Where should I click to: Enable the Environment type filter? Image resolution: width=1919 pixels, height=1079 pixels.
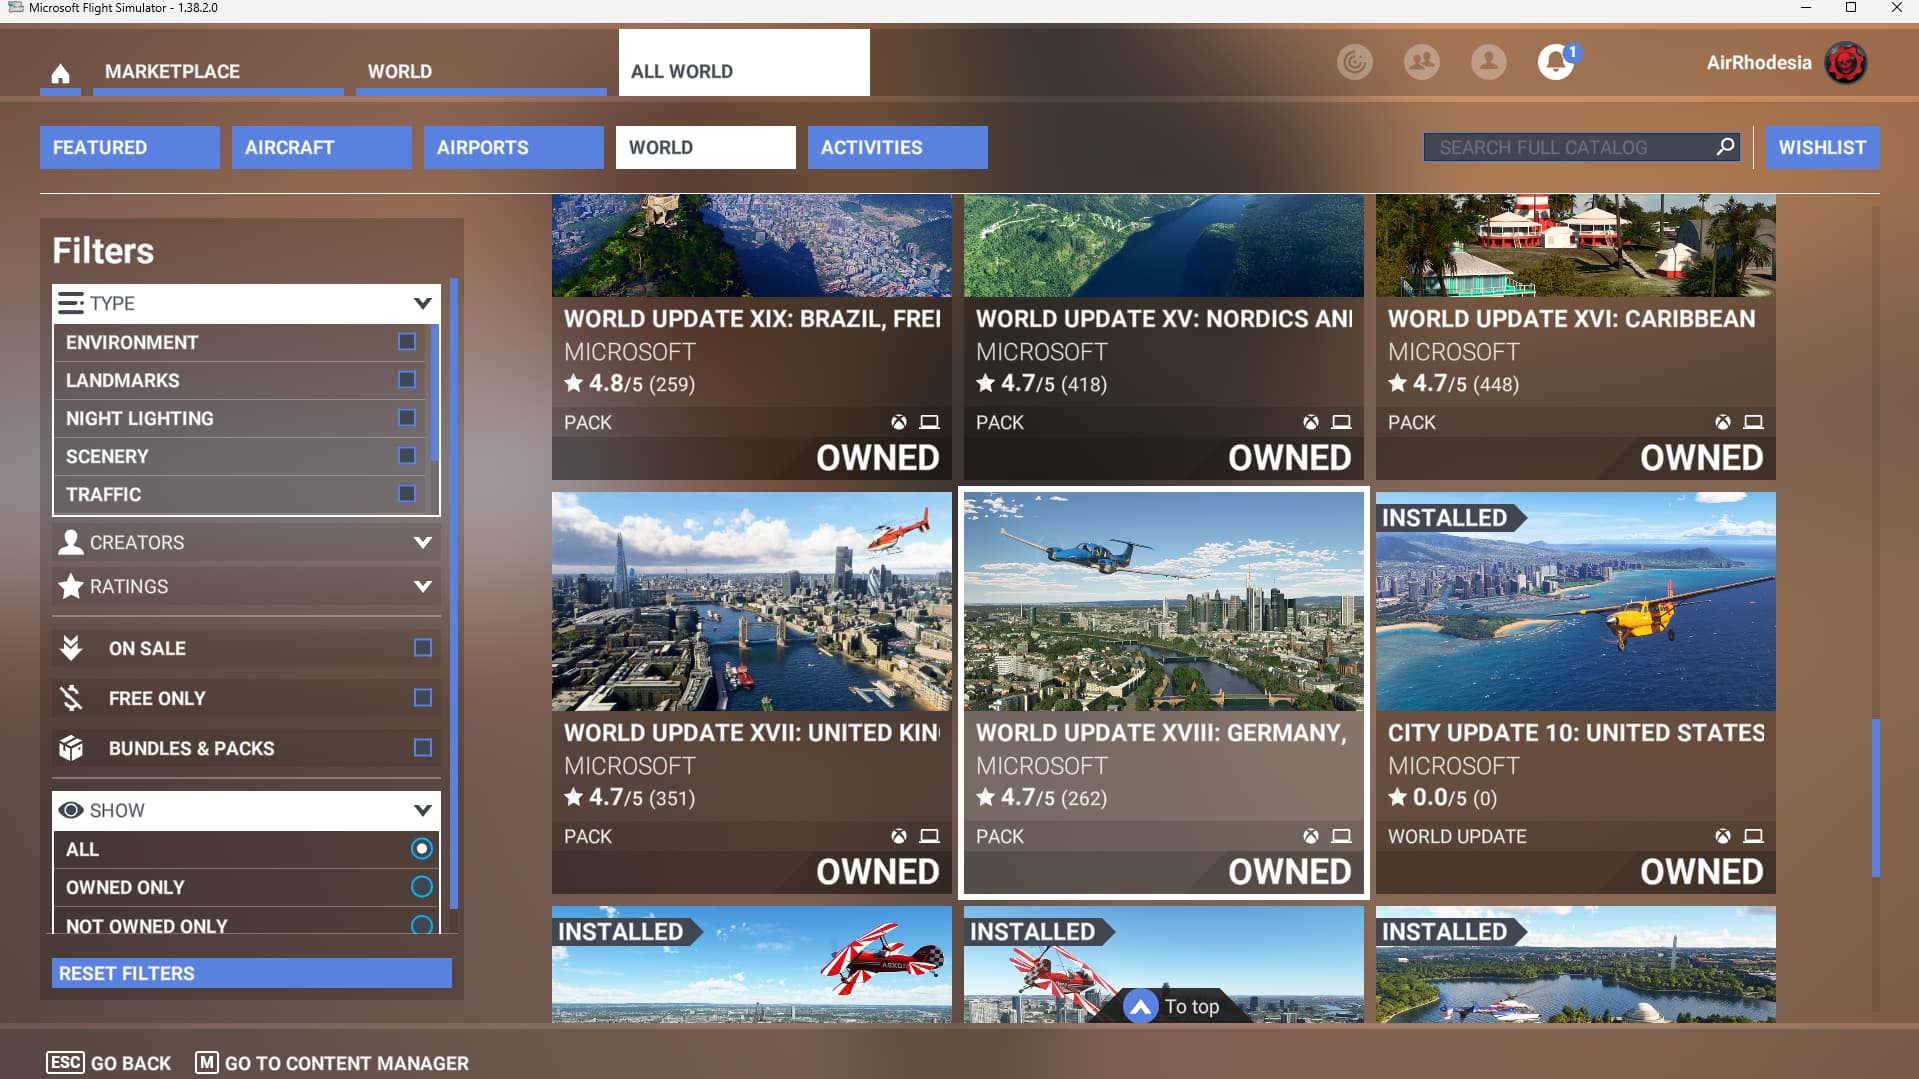406,342
